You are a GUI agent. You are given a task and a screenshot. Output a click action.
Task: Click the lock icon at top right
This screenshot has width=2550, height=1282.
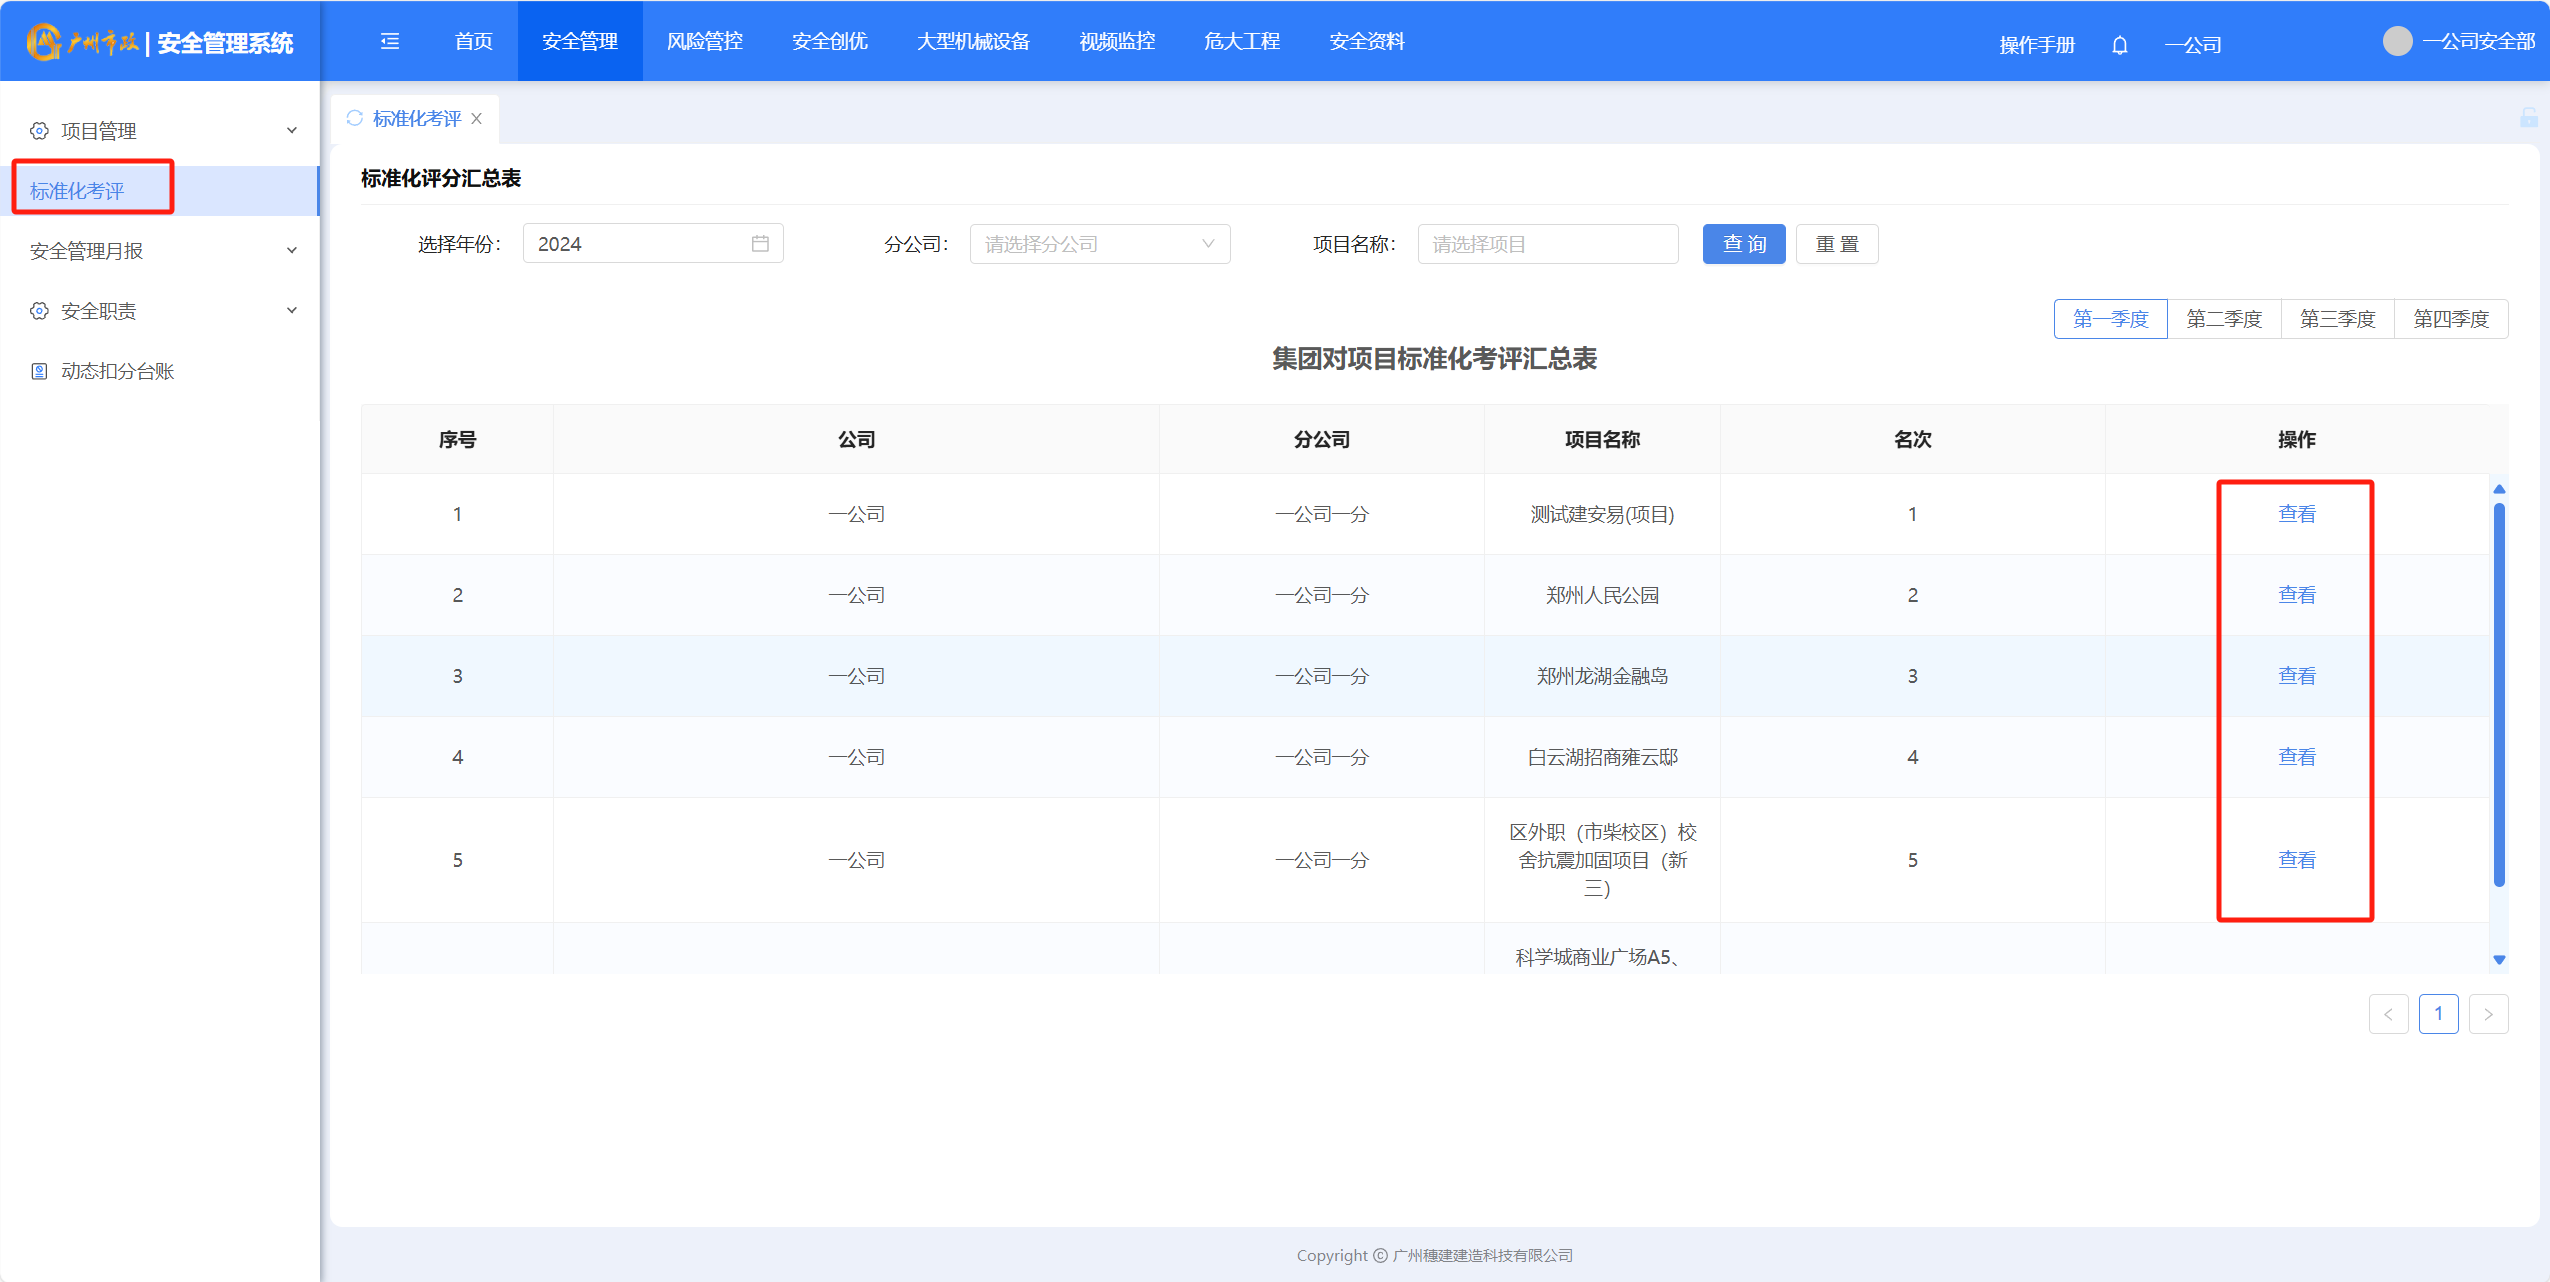[2528, 118]
